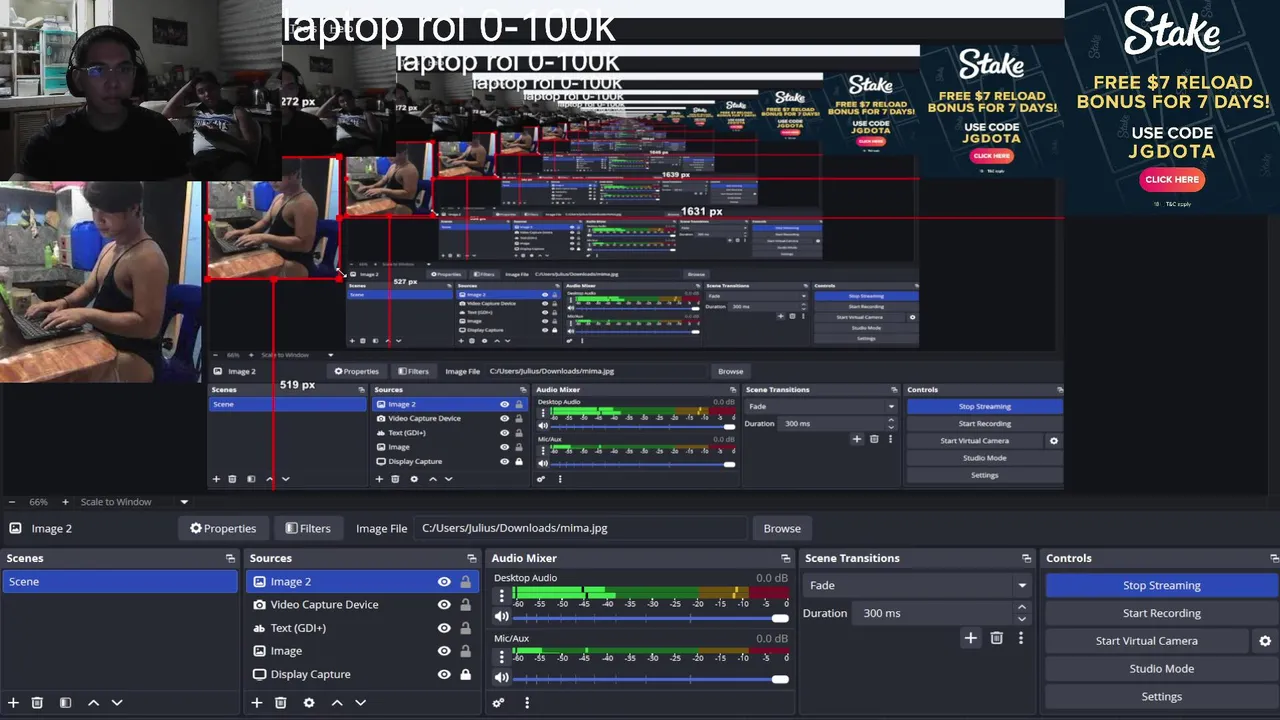Mute Desktop Audio speaker icon
This screenshot has height=720, width=1280.
[x=501, y=616]
